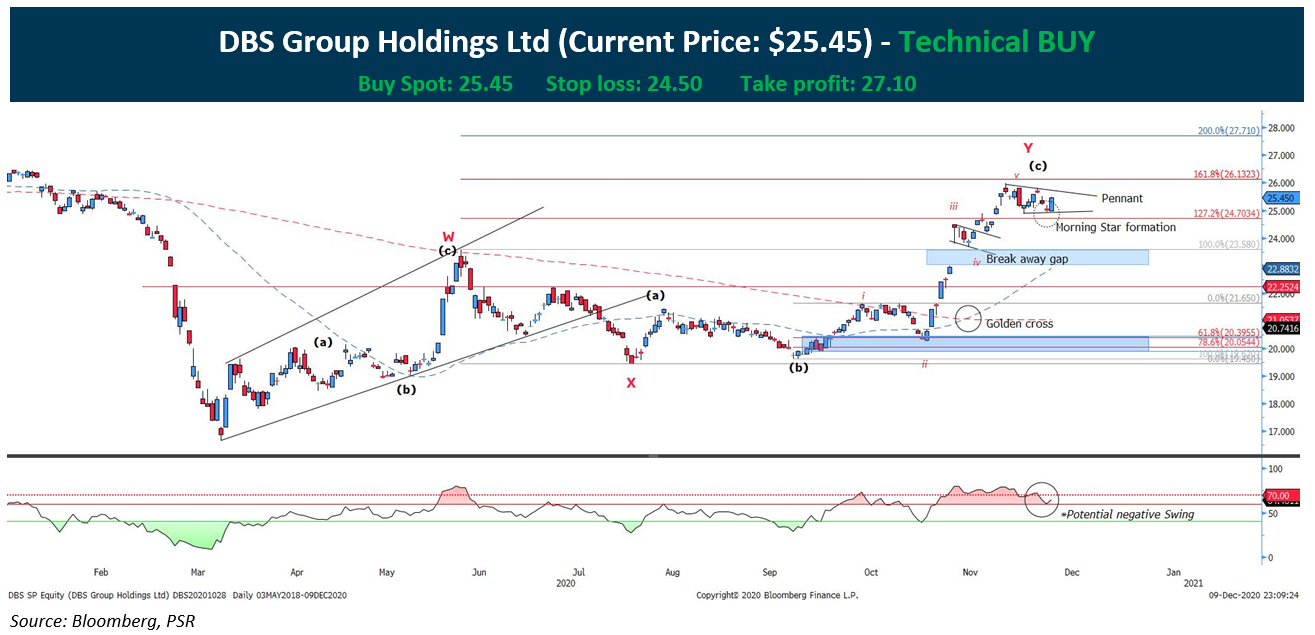
Task: Click the "Mar" month axis label
Action: 197,573
